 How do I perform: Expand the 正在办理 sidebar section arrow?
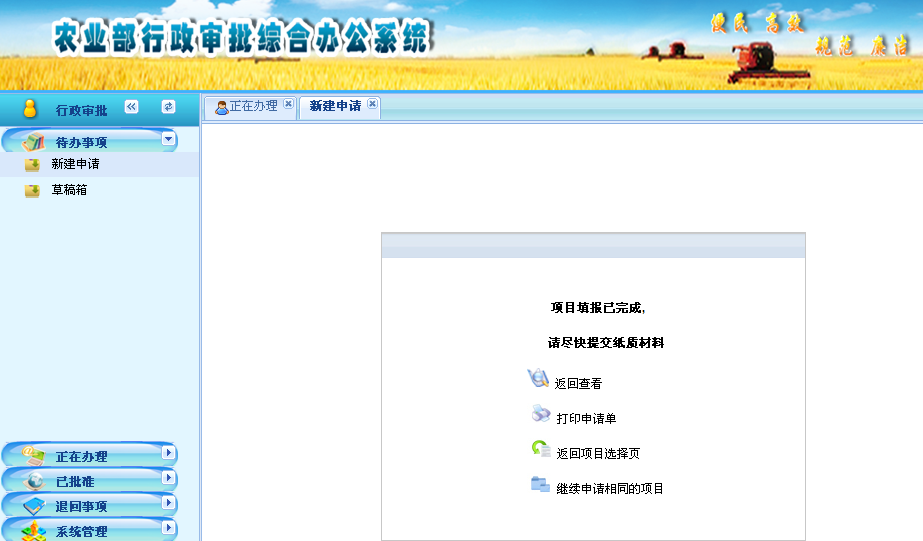coord(168,453)
